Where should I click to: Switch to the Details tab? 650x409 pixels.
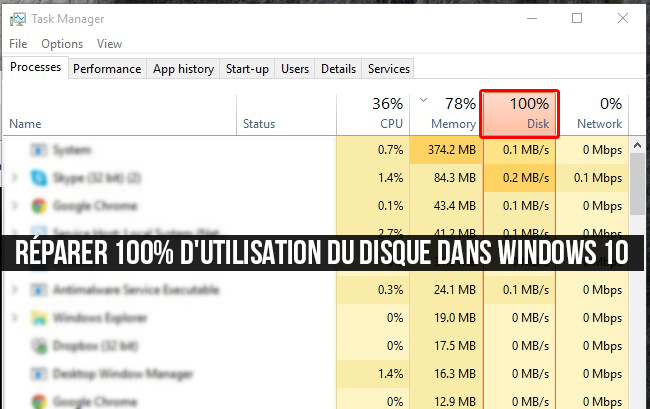click(338, 69)
